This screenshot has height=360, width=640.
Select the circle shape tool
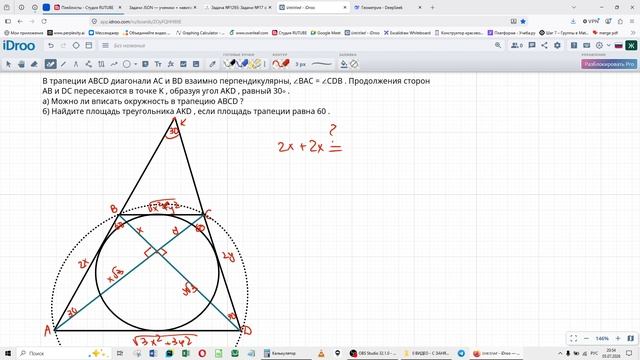tap(127, 64)
